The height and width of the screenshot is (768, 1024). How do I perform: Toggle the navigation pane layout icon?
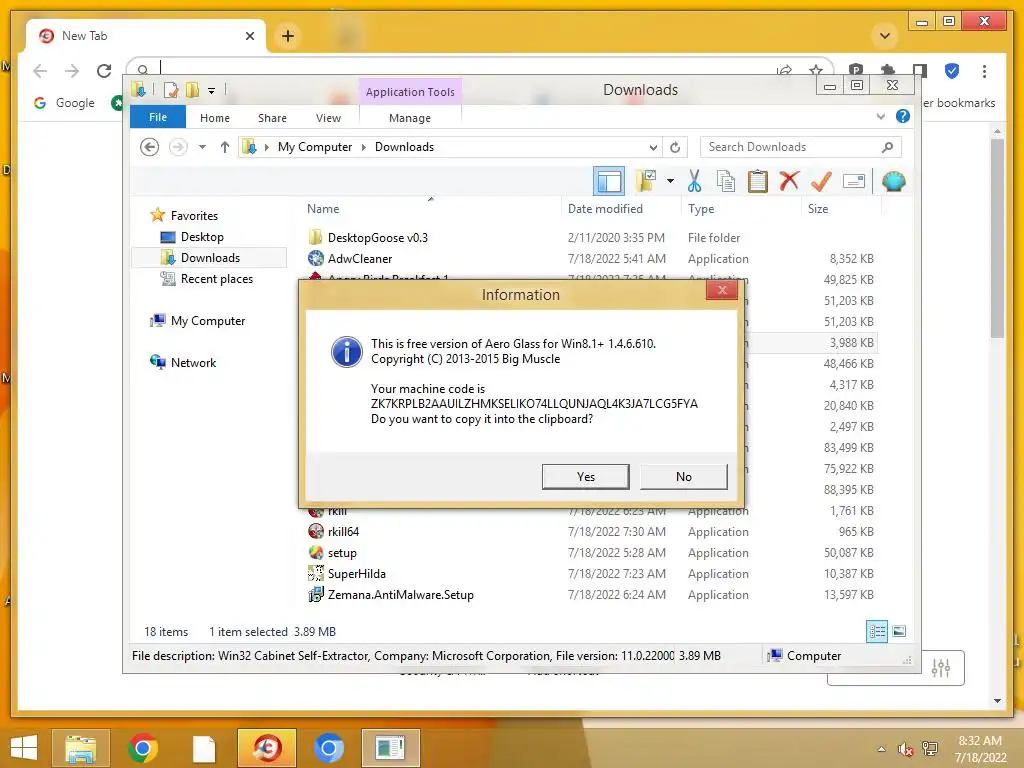pyautogui.click(x=609, y=181)
